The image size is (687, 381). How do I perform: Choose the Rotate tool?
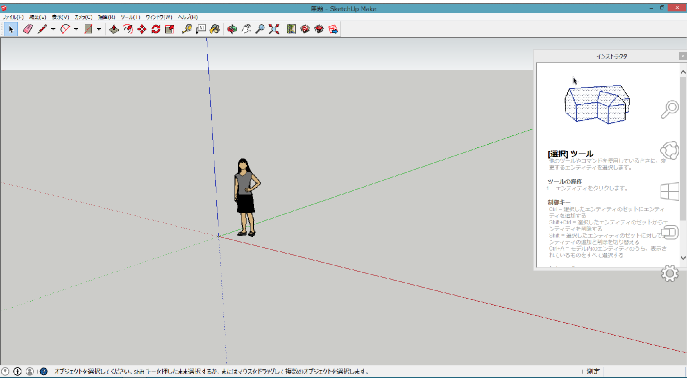(x=156, y=29)
